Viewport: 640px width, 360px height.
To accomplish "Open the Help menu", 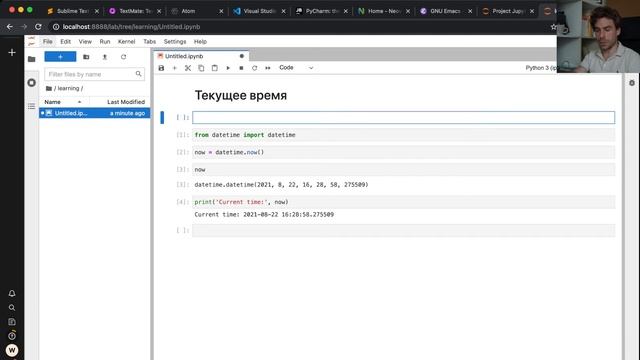I will coord(200,42).
